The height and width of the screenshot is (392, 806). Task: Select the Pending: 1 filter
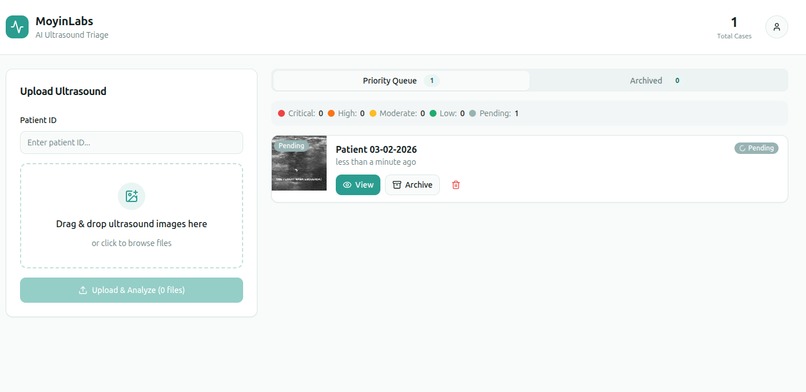pyautogui.click(x=493, y=113)
